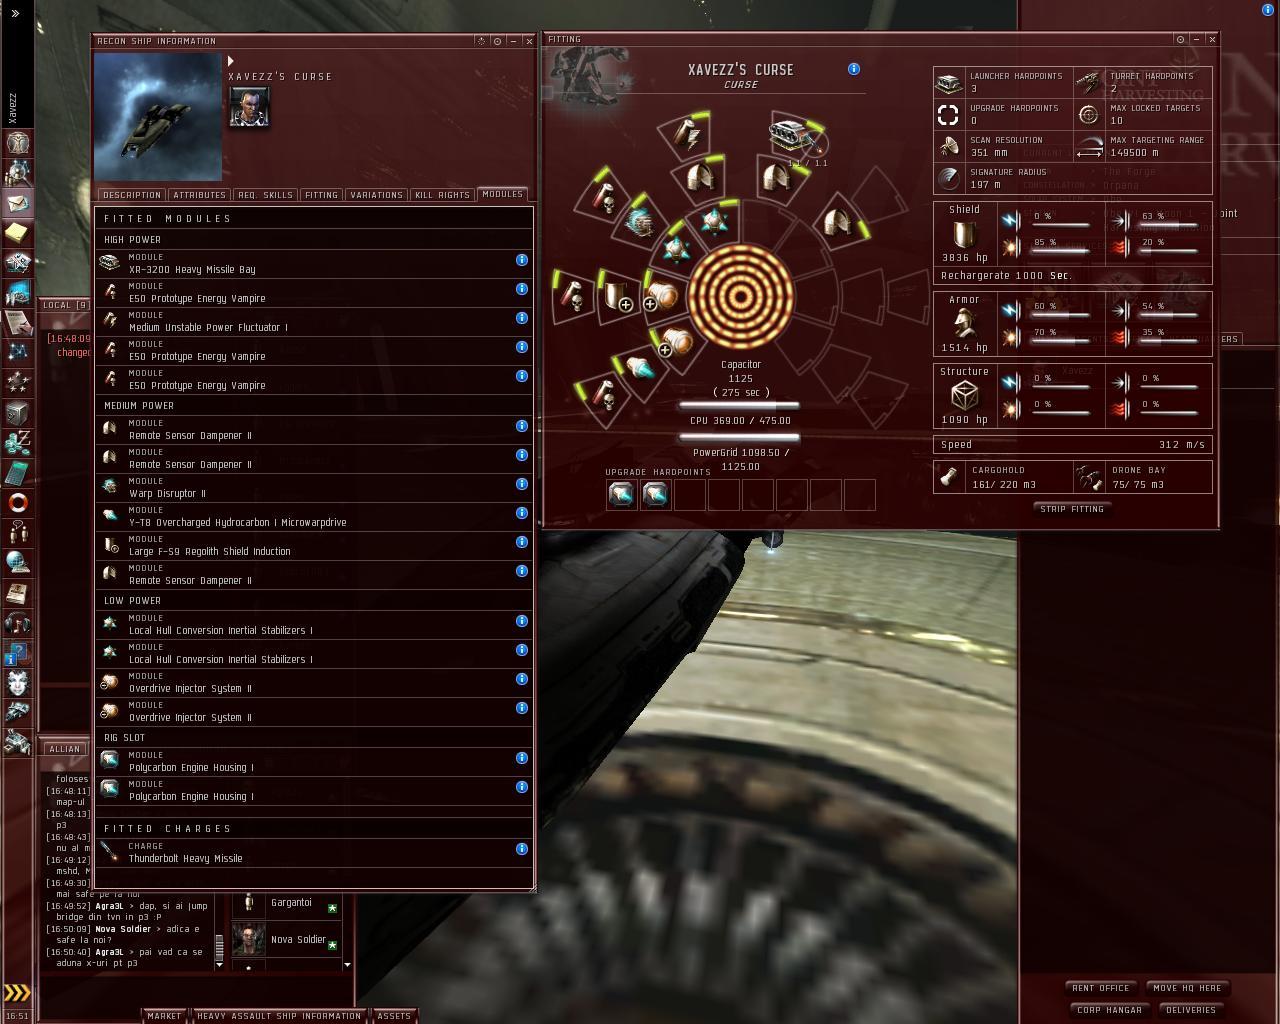Restore the minimized Assets window
This screenshot has width=1280, height=1024.
pyautogui.click(x=394, y=1016)
